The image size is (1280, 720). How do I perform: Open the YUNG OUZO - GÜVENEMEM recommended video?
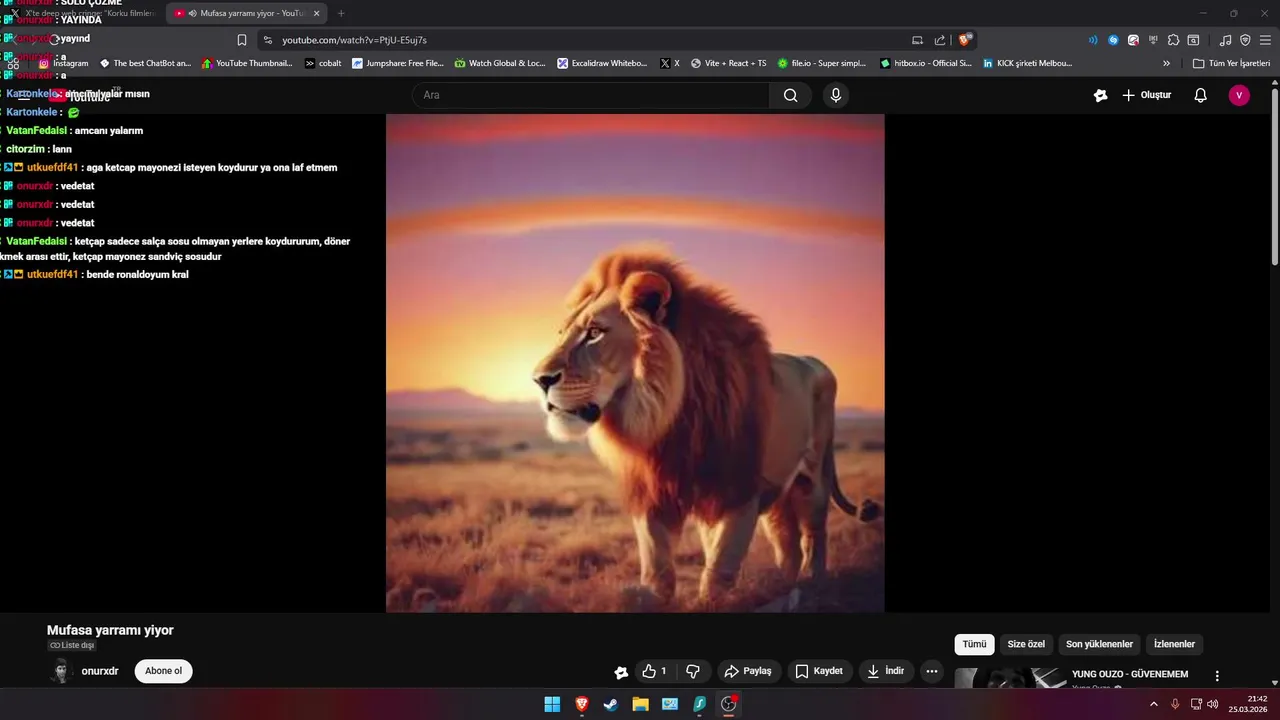coord(1130,674)
